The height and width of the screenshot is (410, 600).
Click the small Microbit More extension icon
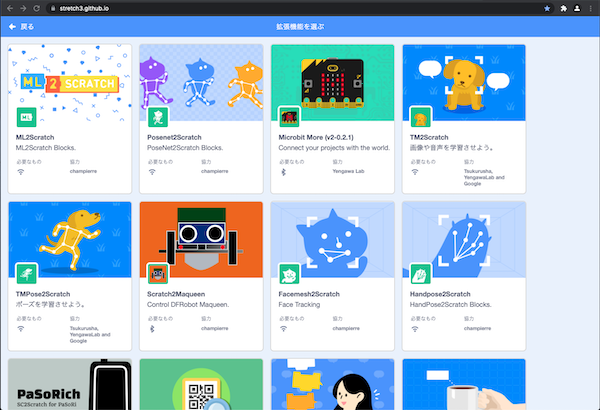click(289, 117)
